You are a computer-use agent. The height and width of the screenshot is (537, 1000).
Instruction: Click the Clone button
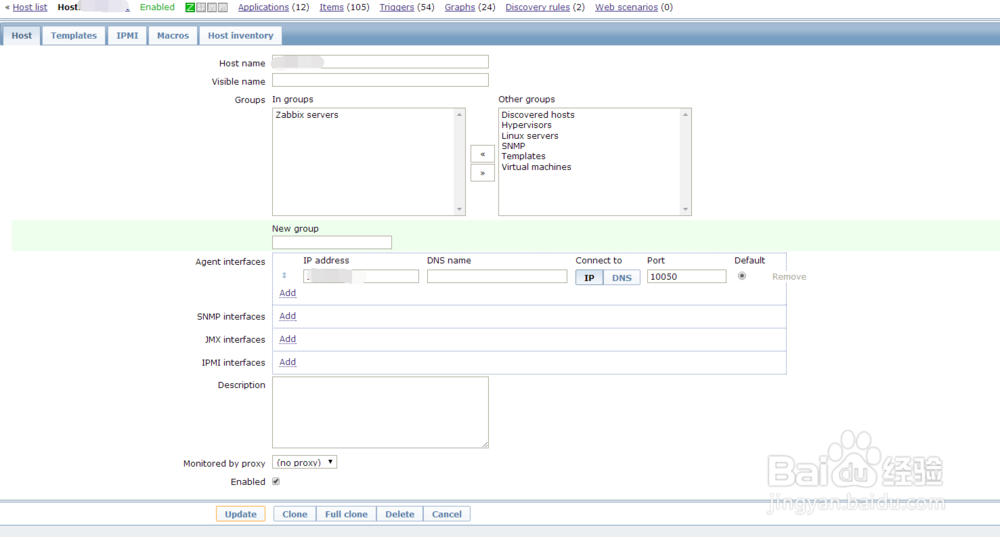(295, 514)
